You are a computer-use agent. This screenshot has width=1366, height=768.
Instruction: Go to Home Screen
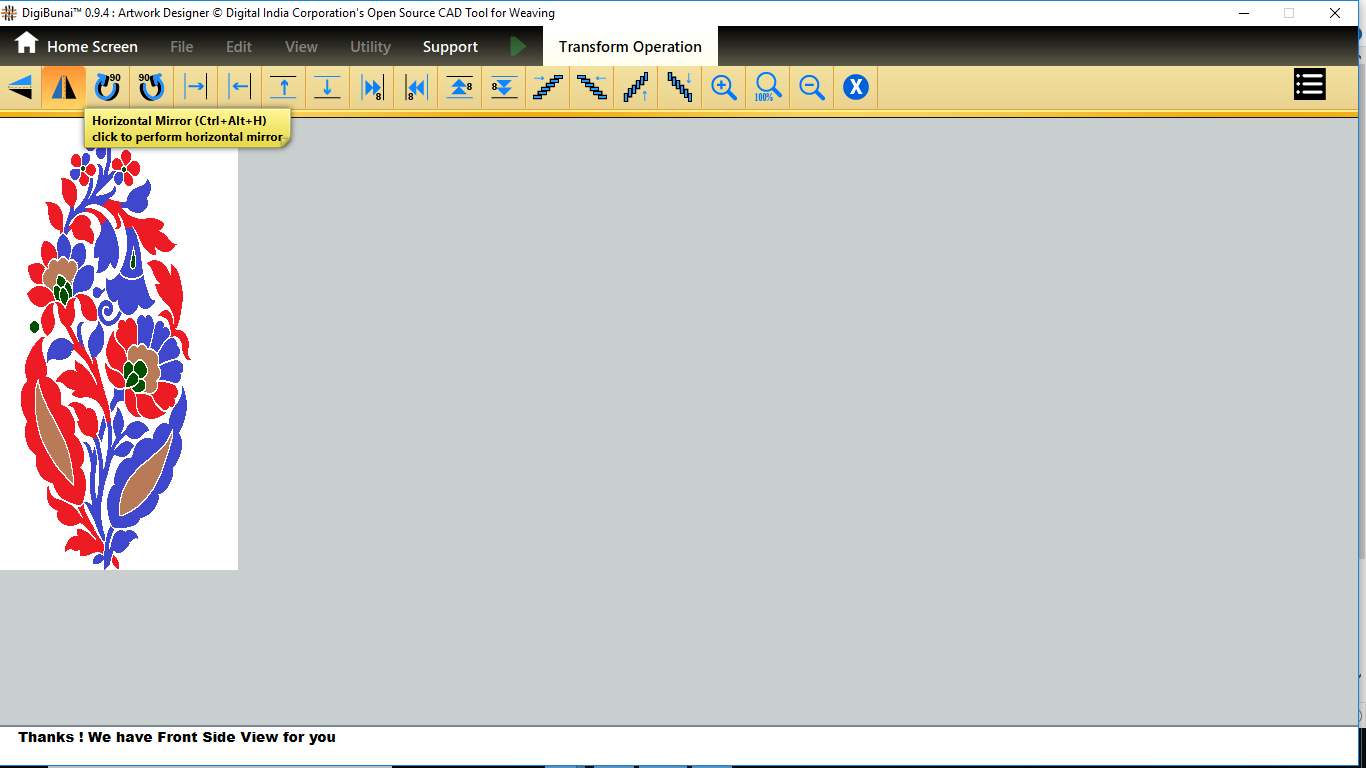point(76,46)
